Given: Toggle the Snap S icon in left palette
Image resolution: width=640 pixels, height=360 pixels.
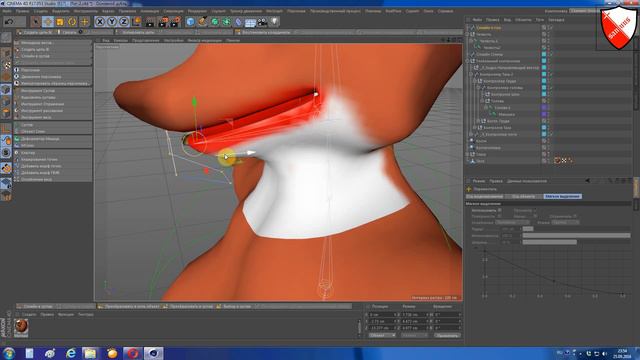Looking at the screenshot, I should click(x=6, y=152).
